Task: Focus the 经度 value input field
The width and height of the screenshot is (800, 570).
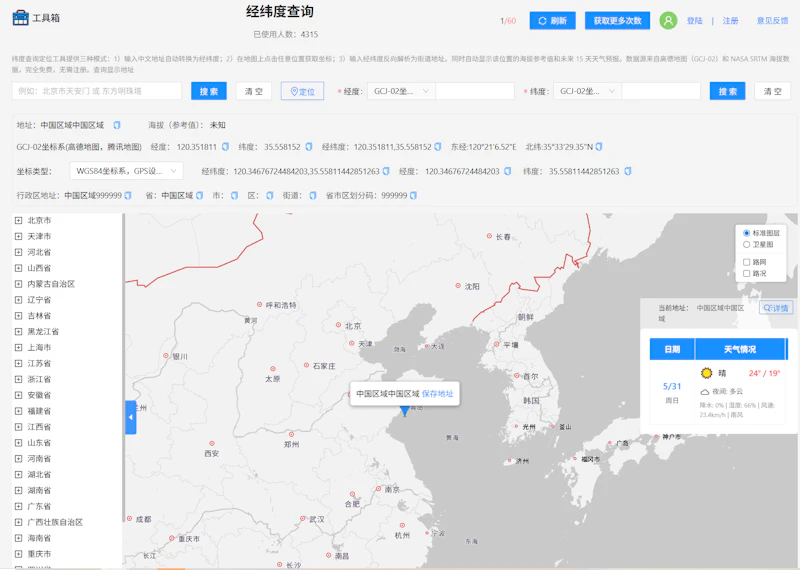Action: click(x=475, y=91)
